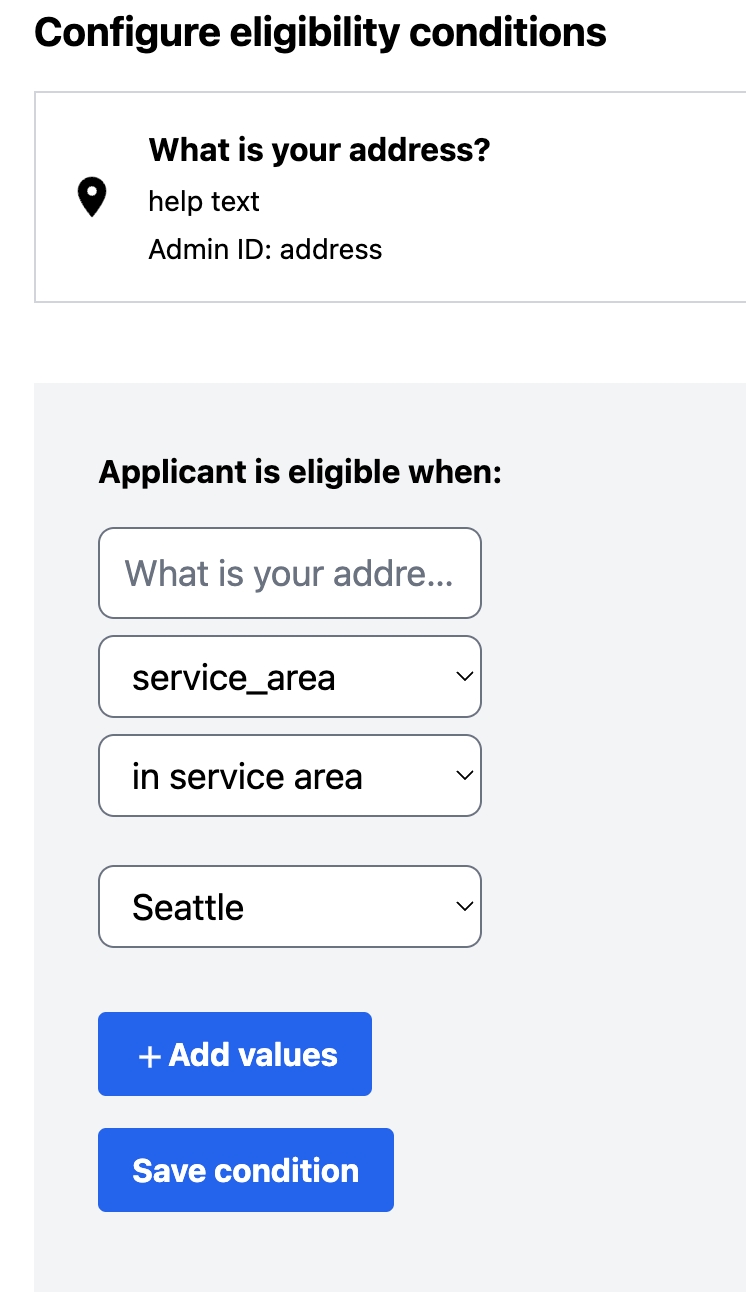Click the chevron arrow beside Seattle
This screenshot has height=1292, width=746.
[464, 906]
